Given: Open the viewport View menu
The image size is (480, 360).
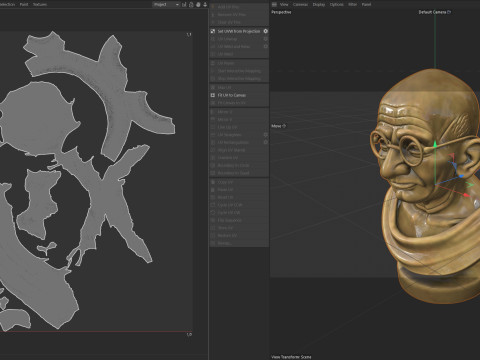Looking at the screenshot, I should click(x=284, y=4).
